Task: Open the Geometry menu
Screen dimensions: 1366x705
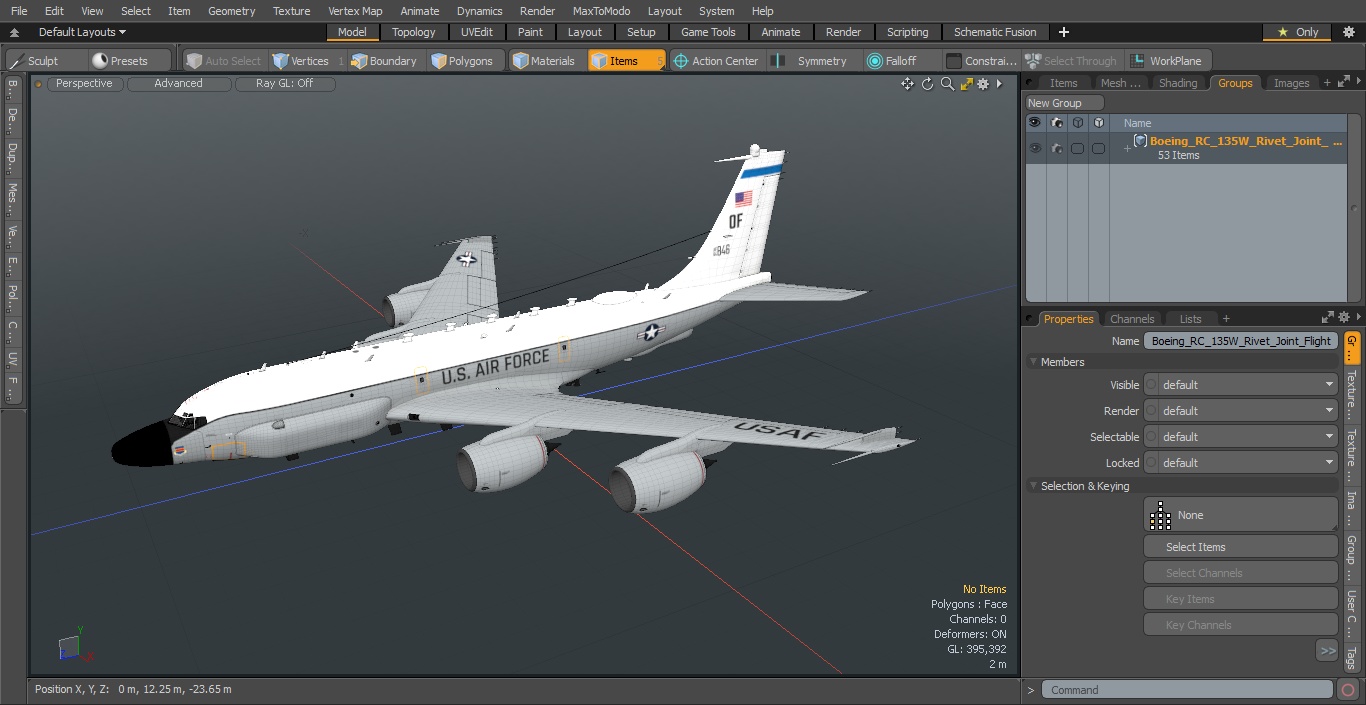Action: (231, 11)
